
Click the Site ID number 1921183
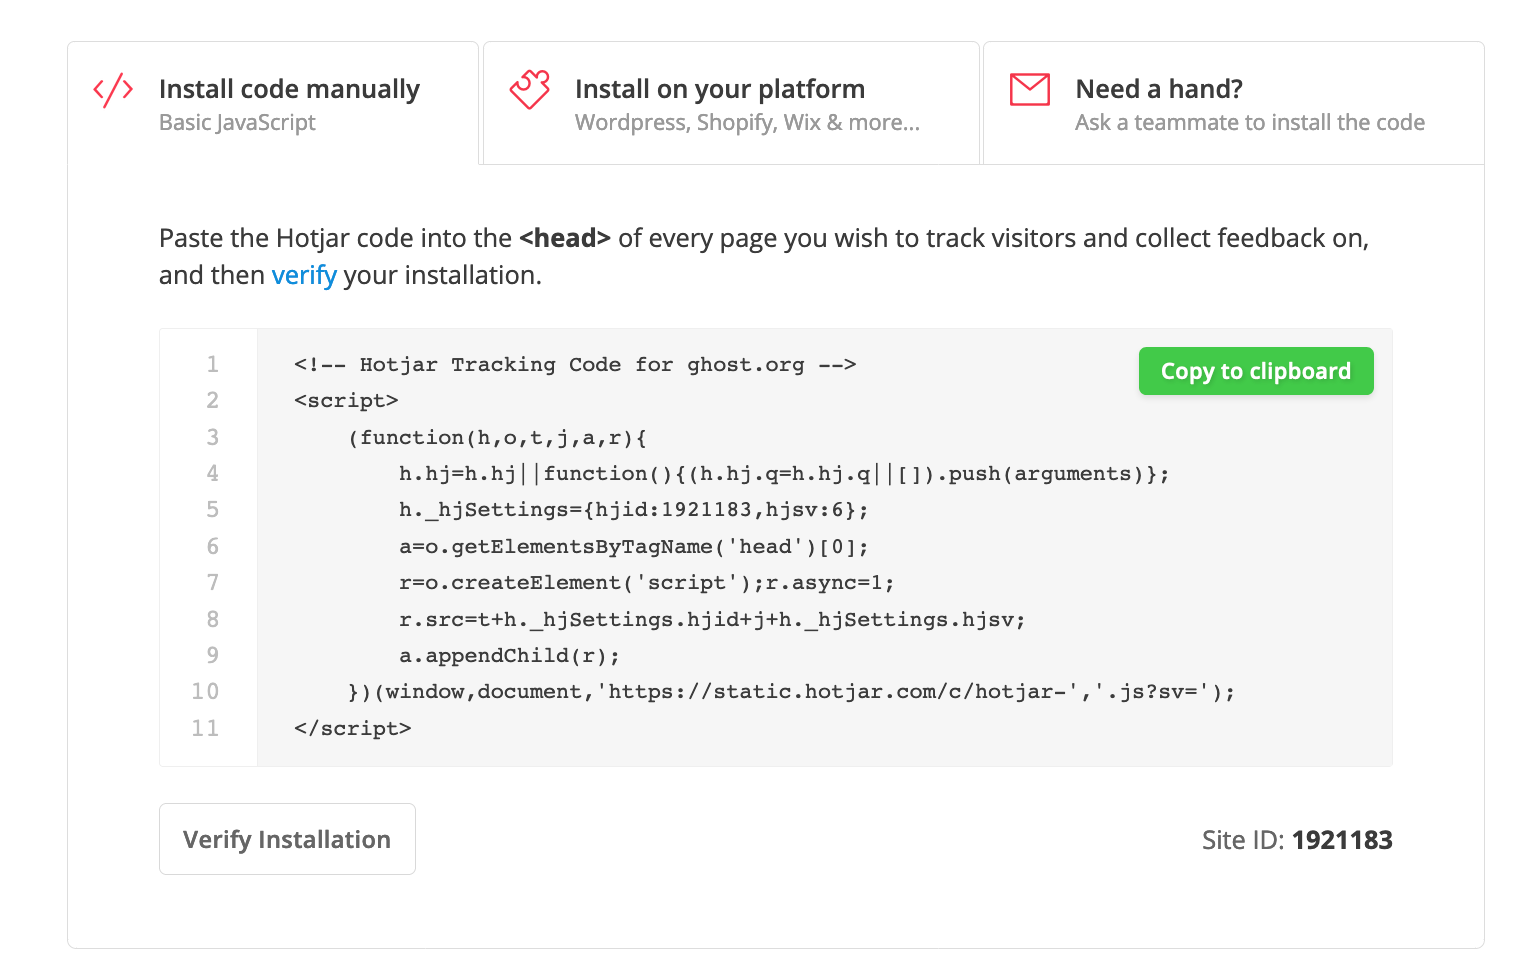click(1341, 840)
